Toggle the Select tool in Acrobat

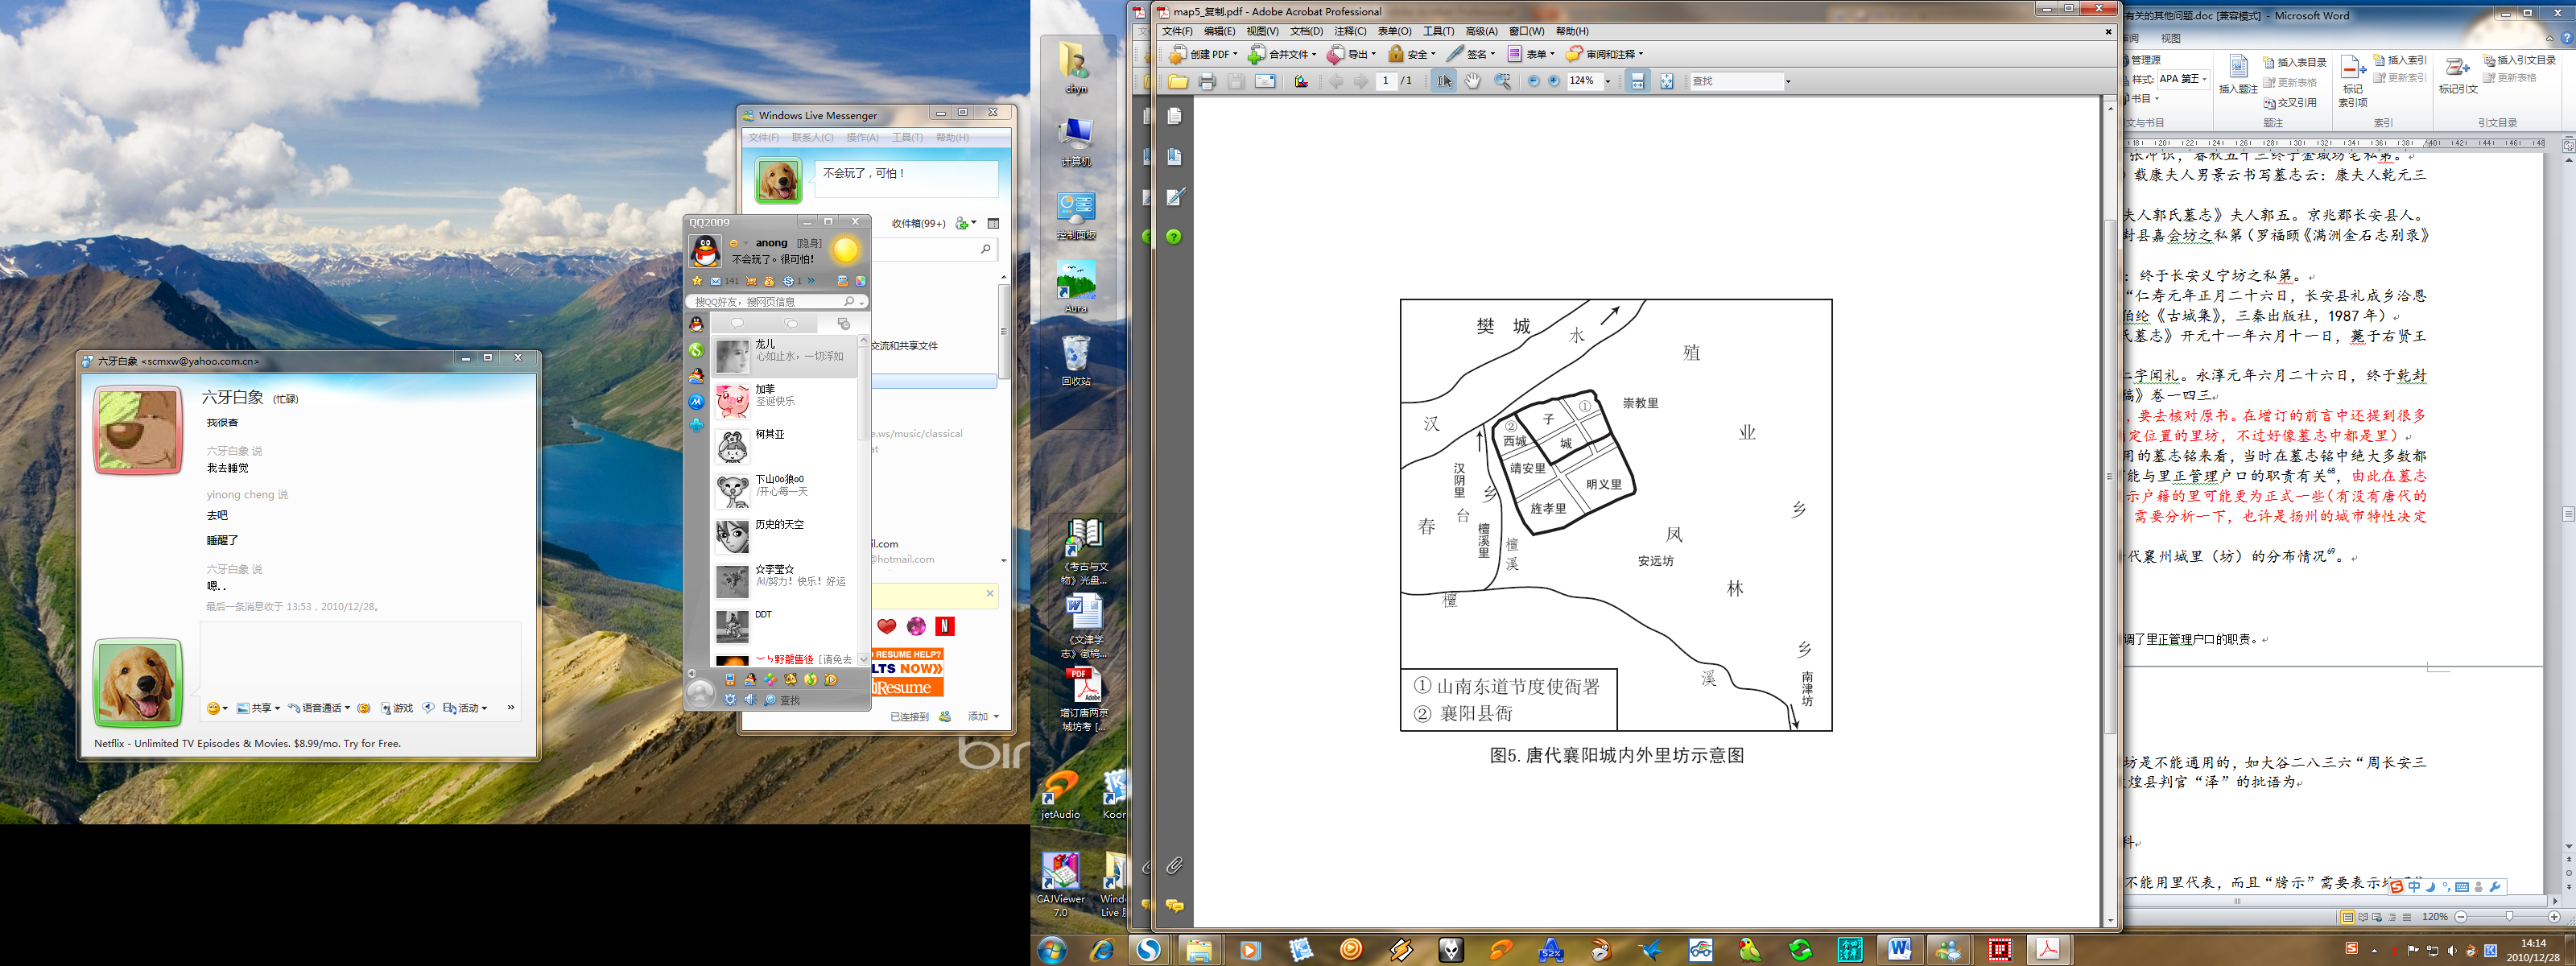click(x=1443, y=81)
